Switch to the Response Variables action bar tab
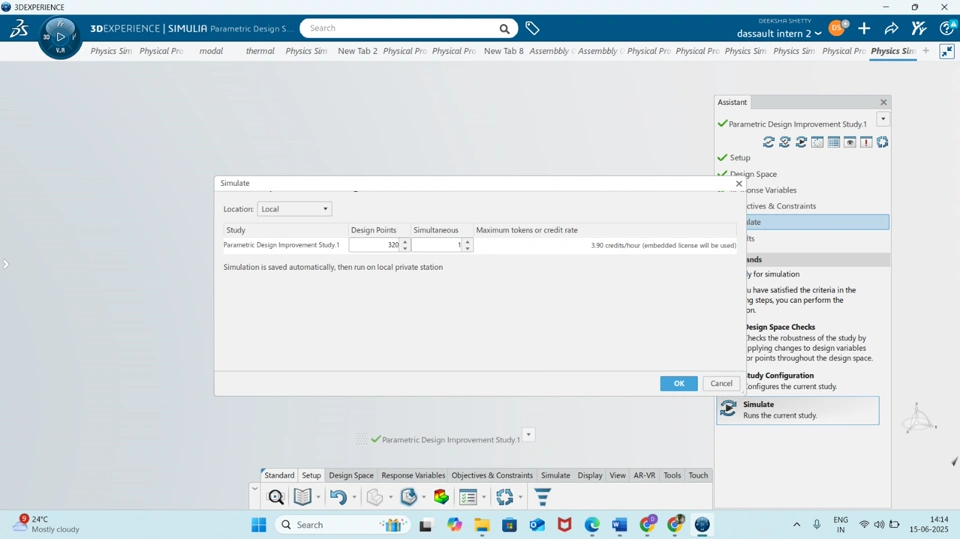The width and height of the screenshot is (960, 539). 413,475
